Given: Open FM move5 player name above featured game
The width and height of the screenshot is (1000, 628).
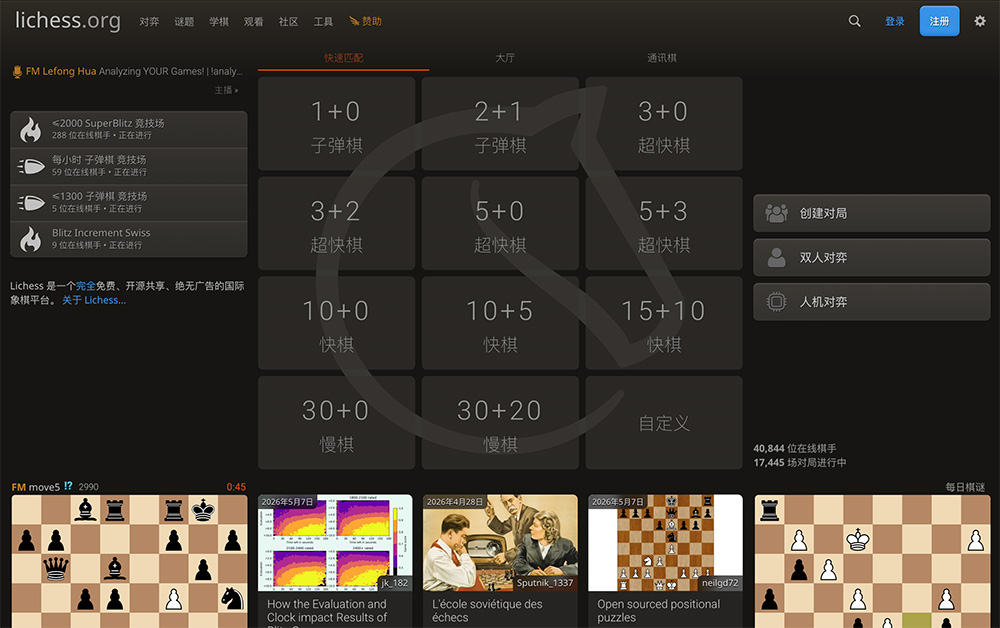Looking at the screenshot, I should (x=36, y=487).
